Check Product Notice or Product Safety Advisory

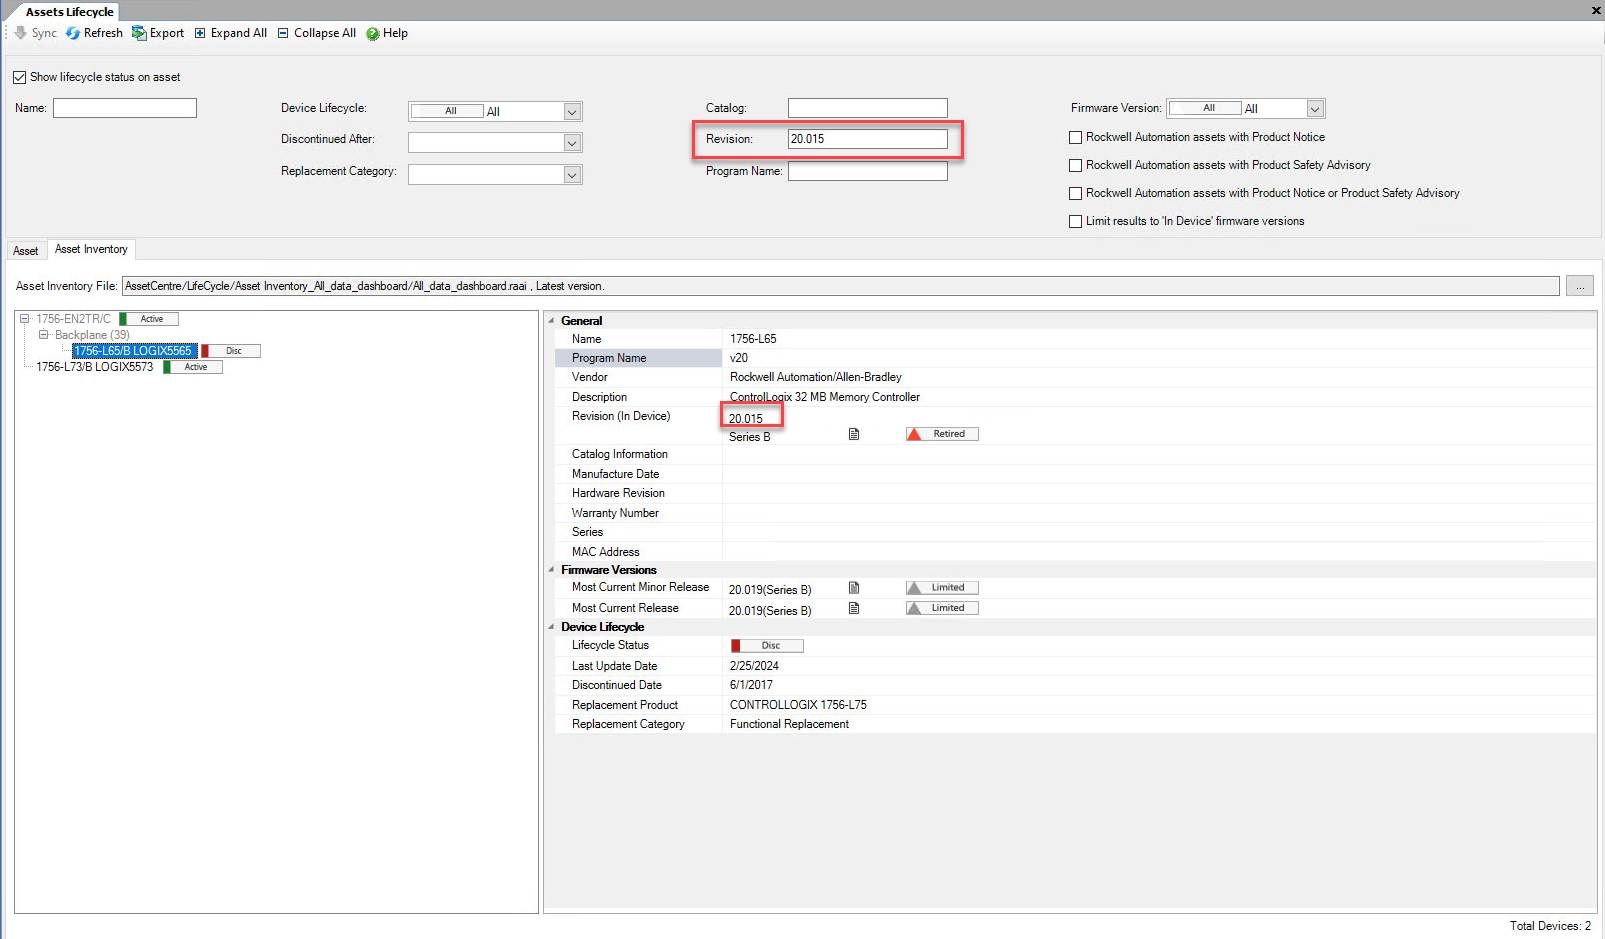pyautogui.click(x=1076, y=193)
